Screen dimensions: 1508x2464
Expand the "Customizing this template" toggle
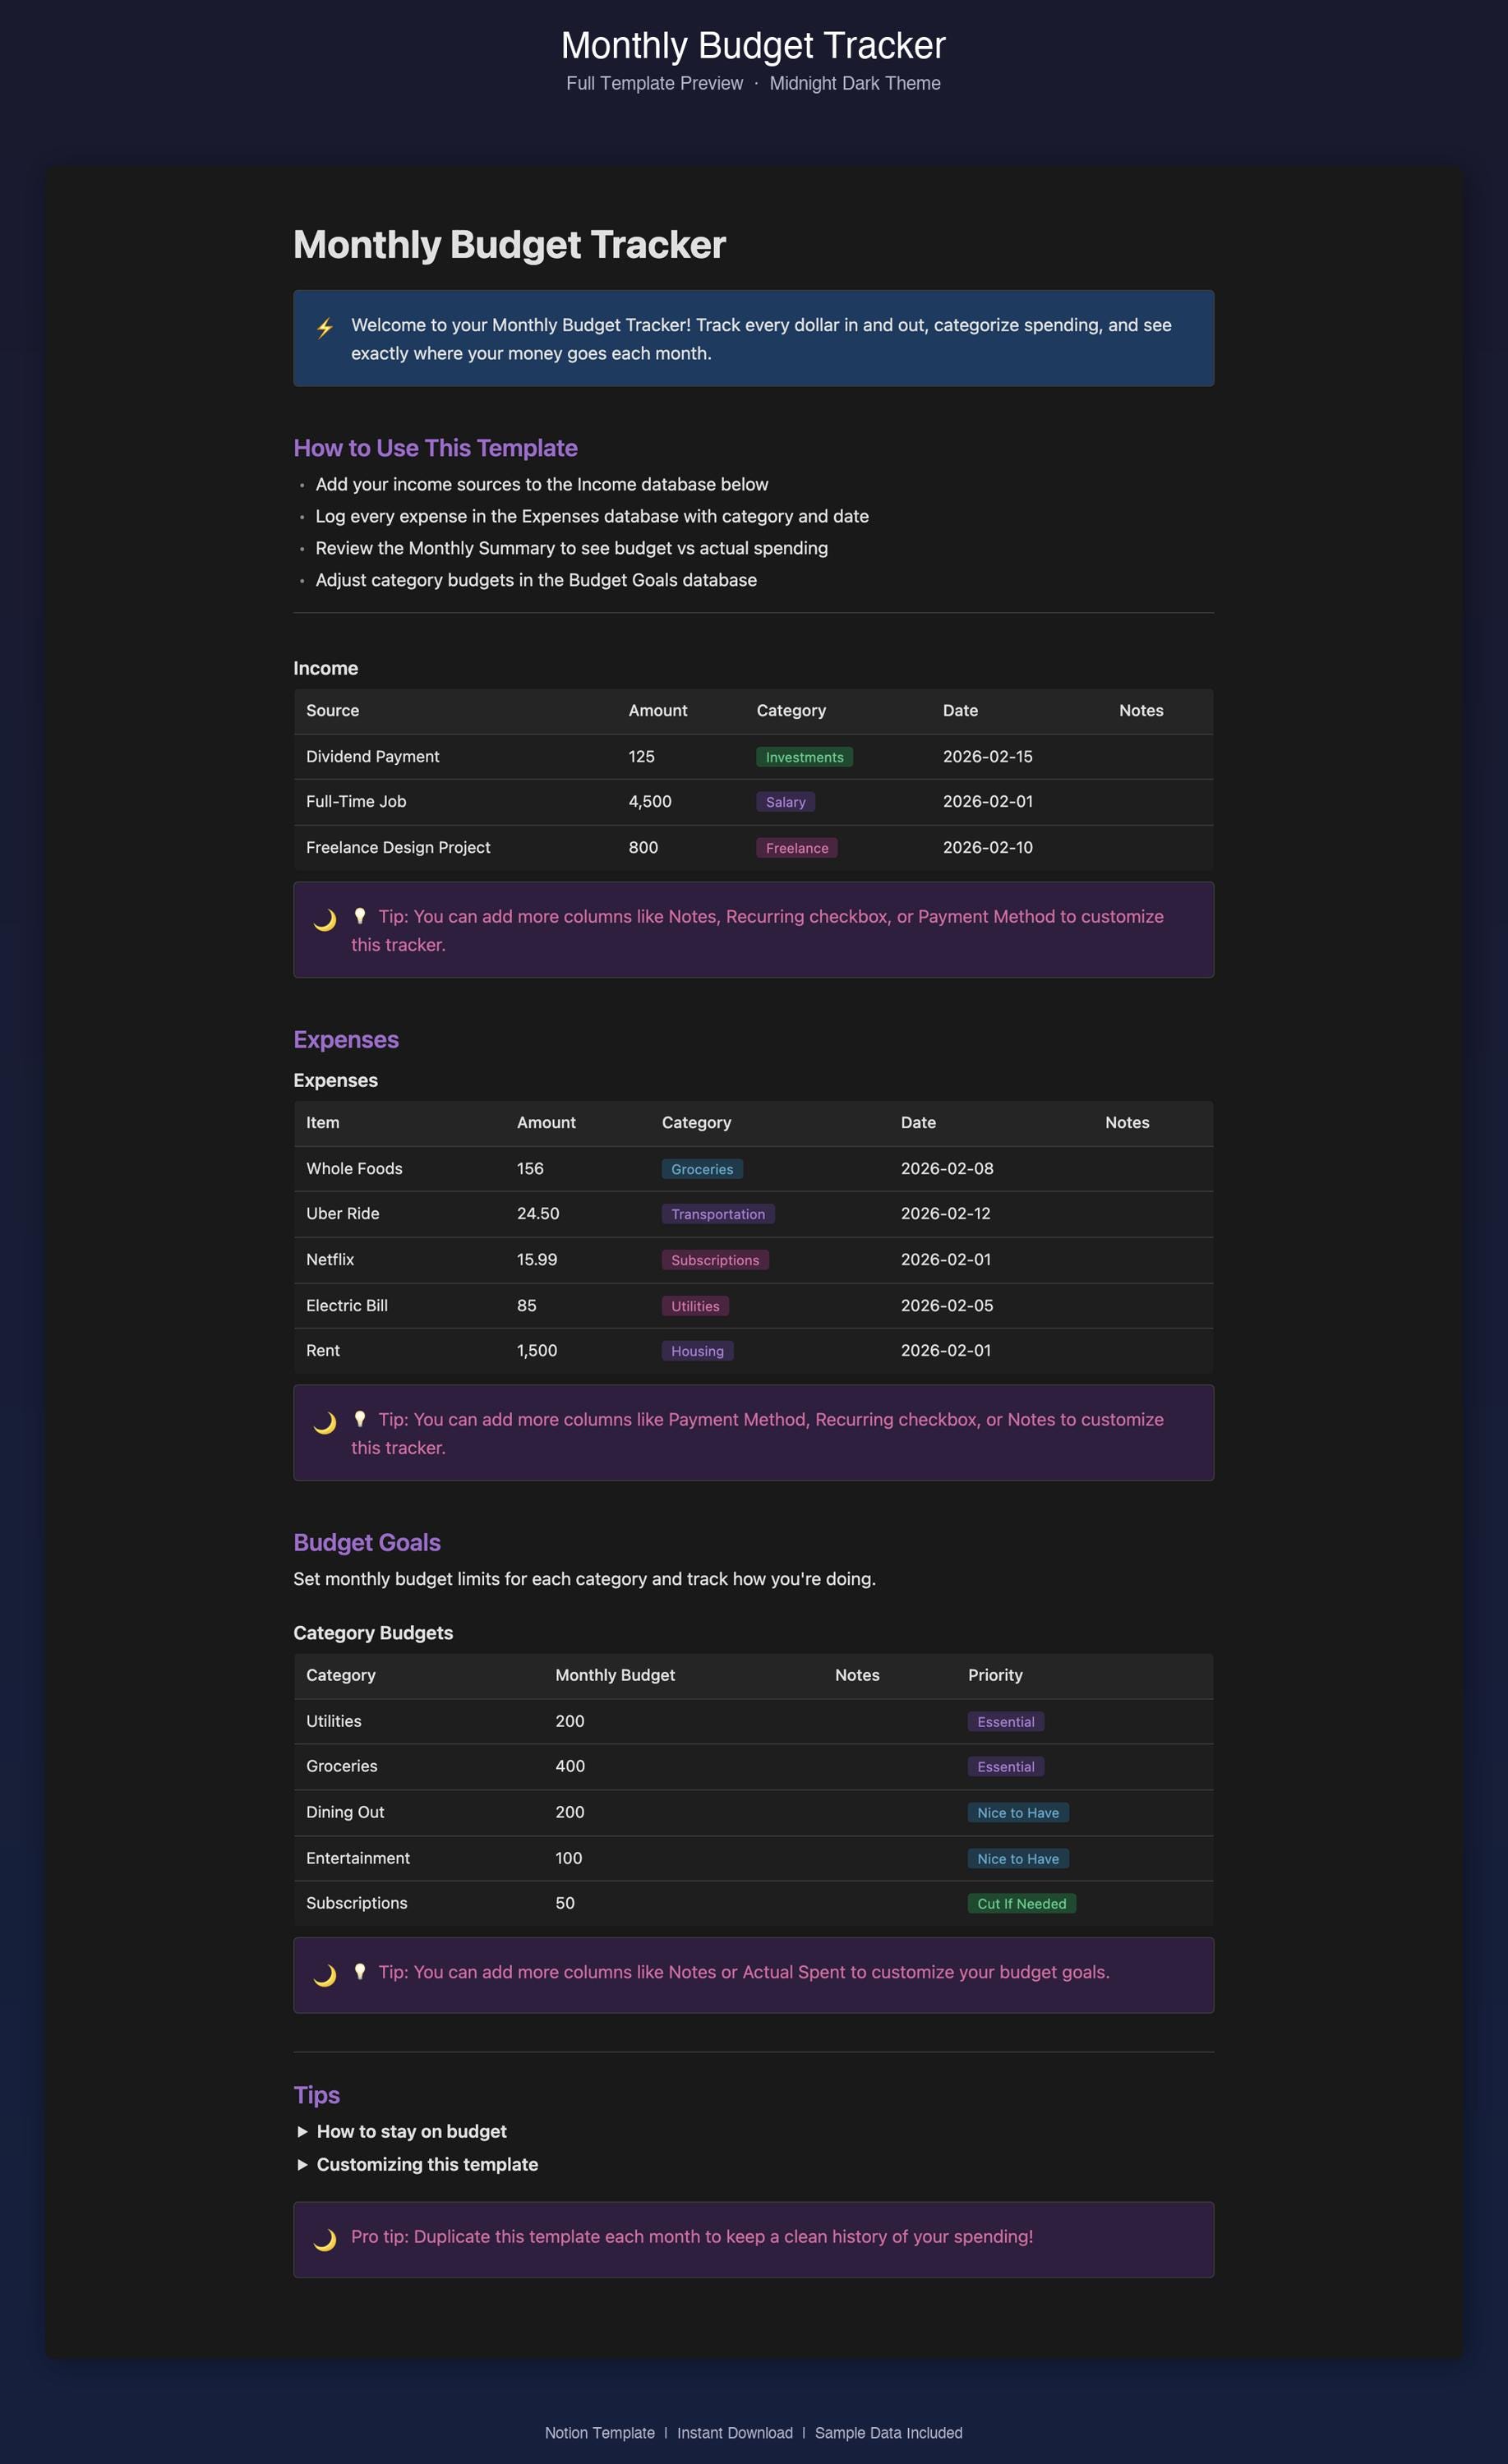[x=302, y=2164]
